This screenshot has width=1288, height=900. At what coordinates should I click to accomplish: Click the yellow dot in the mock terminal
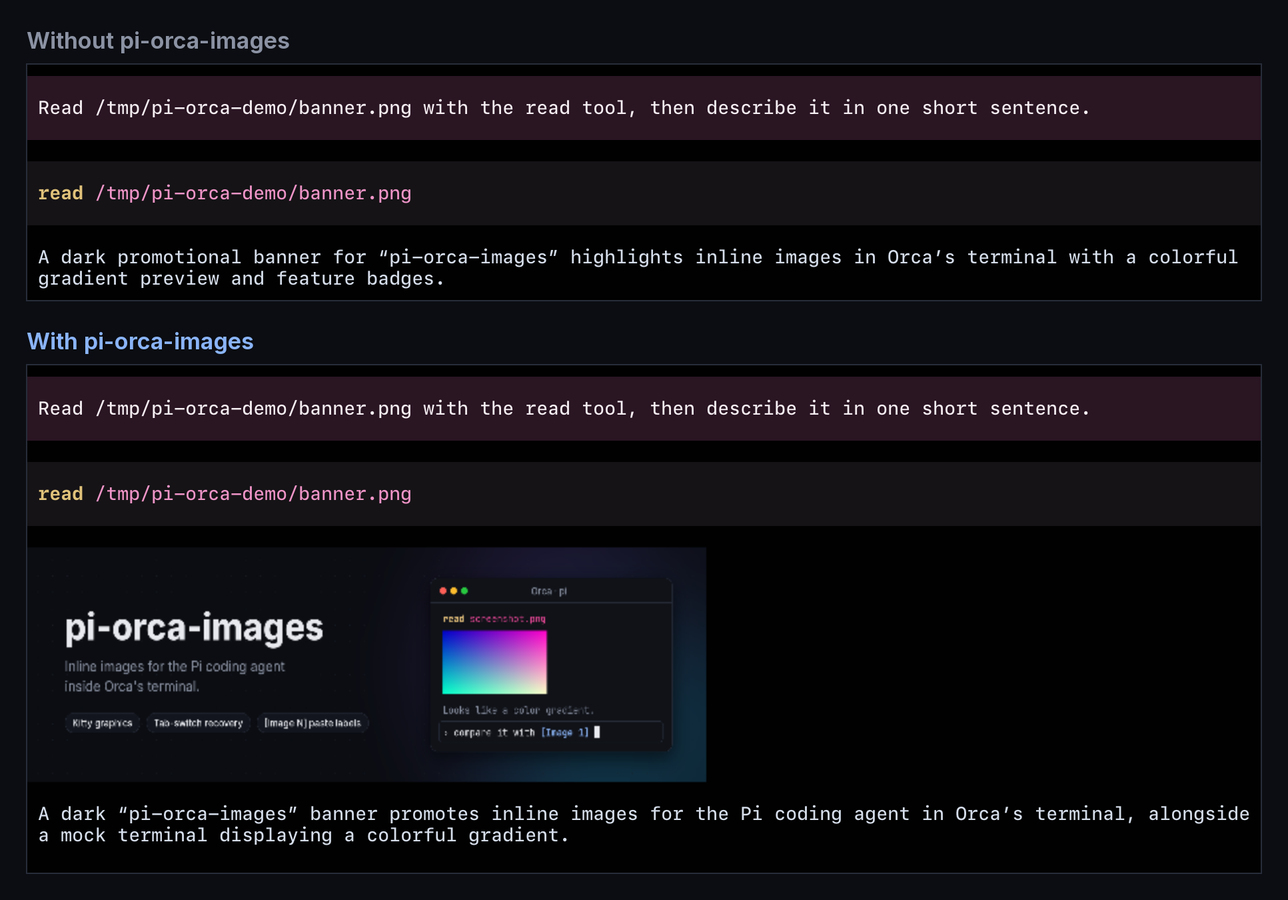pyautogui.click(x=454, y=591)
